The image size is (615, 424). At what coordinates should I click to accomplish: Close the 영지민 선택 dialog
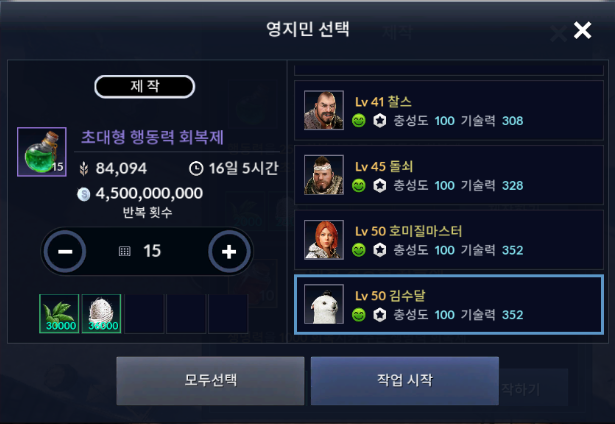[x=582, y=30]
